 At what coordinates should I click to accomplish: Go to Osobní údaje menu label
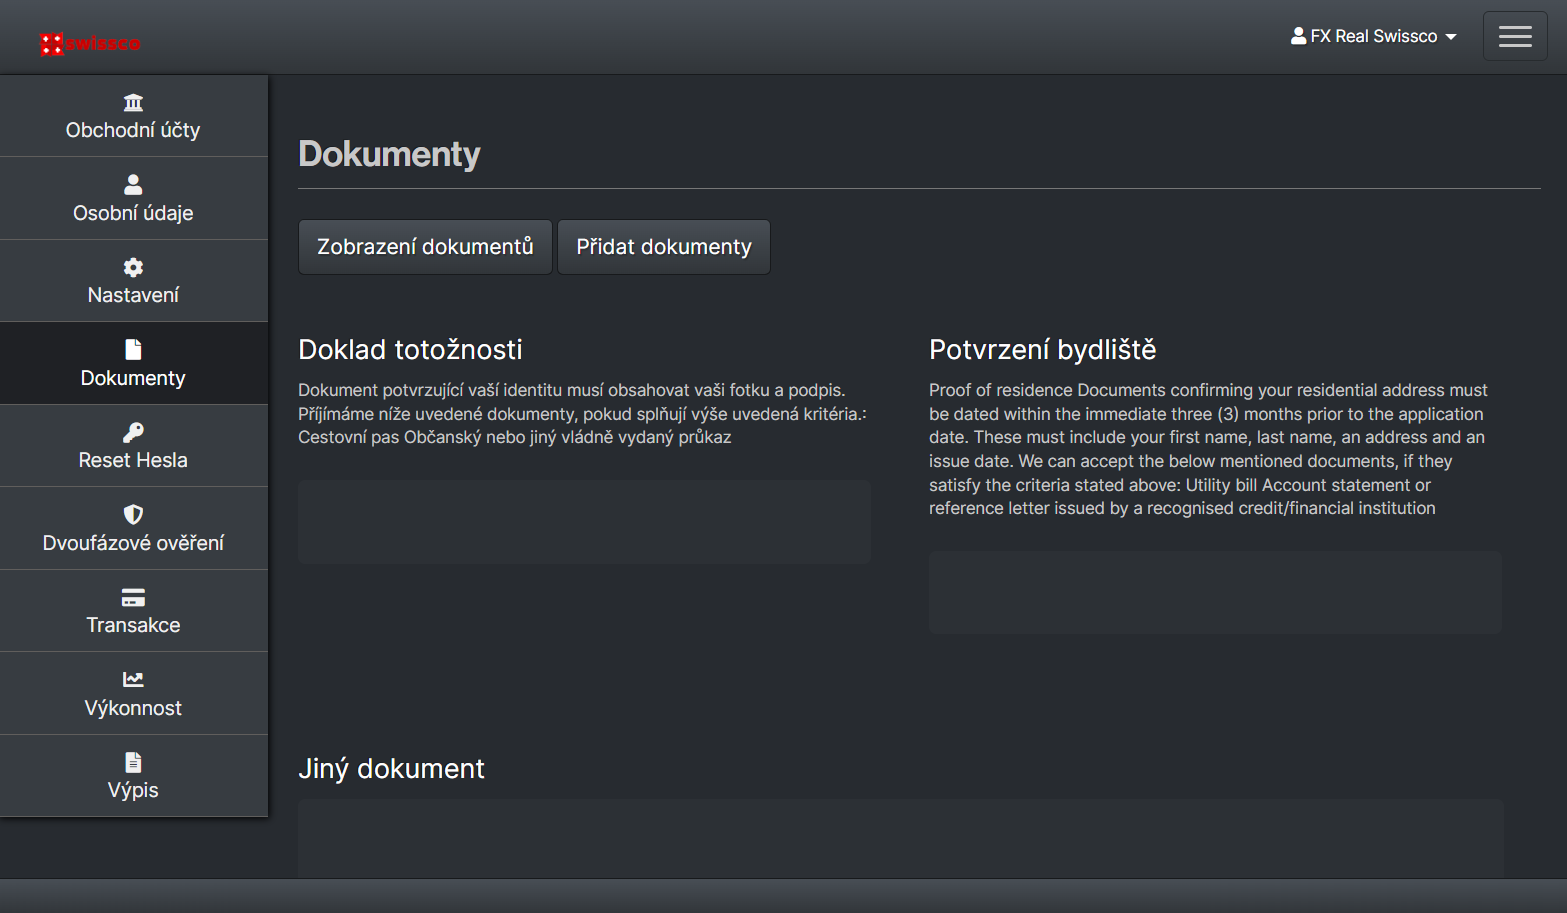(x=133, y=213)
